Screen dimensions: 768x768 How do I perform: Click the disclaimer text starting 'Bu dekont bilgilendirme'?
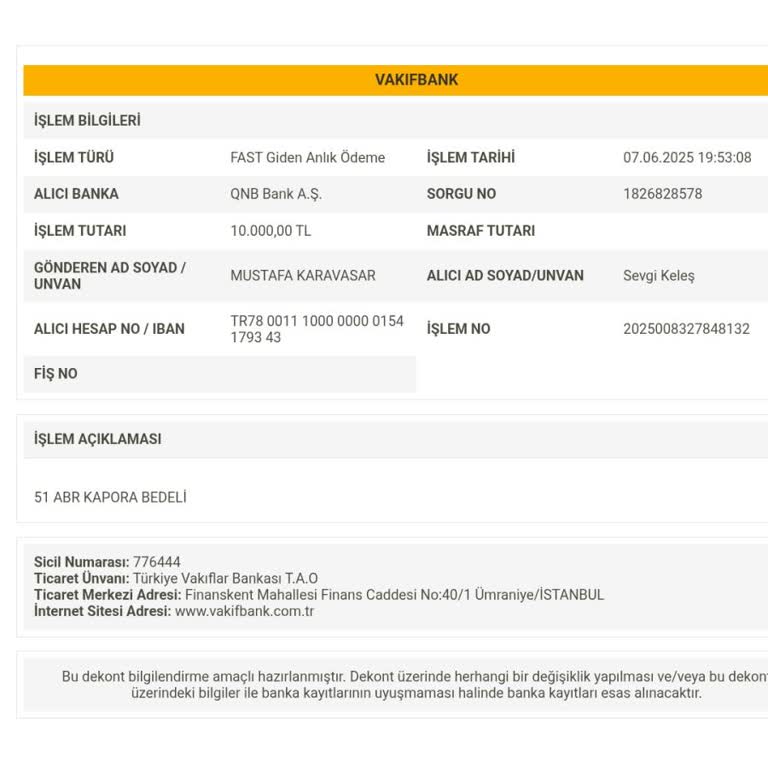click(x=415, y=685)
